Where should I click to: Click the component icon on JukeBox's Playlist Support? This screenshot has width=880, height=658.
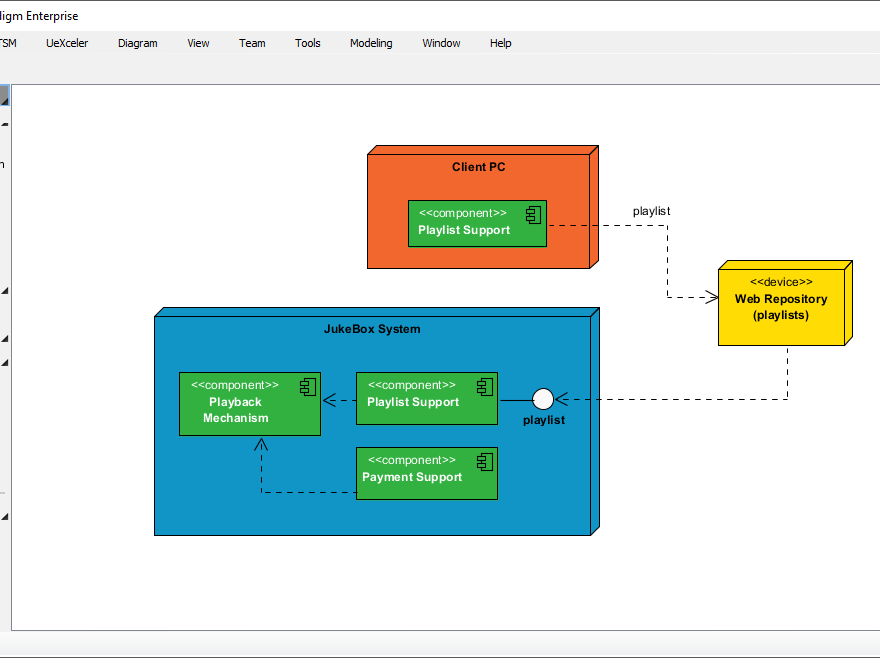(x=485, y=386)
